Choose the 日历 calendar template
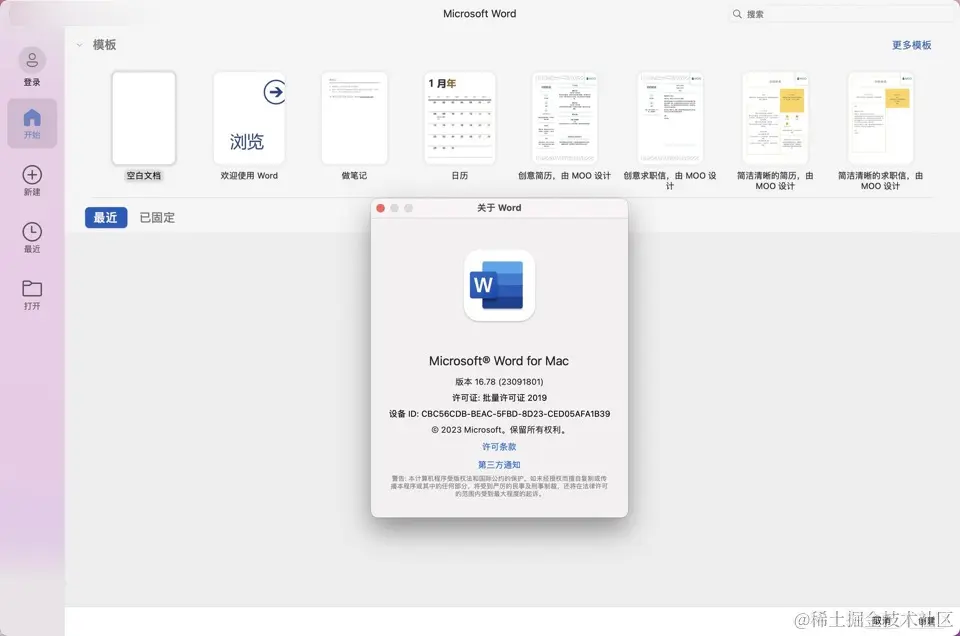 tap(460, 118)
